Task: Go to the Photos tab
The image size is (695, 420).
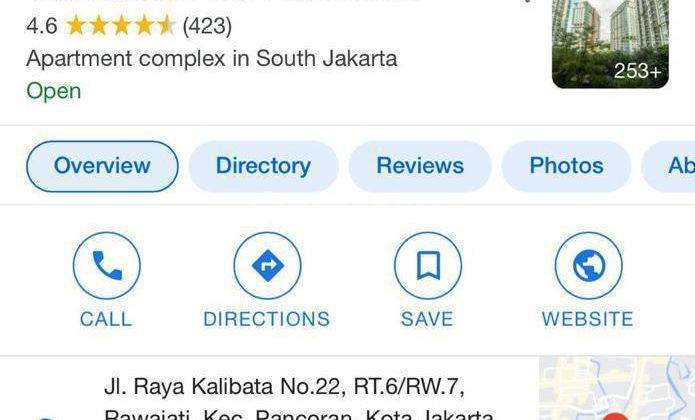Action: [566, 166]
